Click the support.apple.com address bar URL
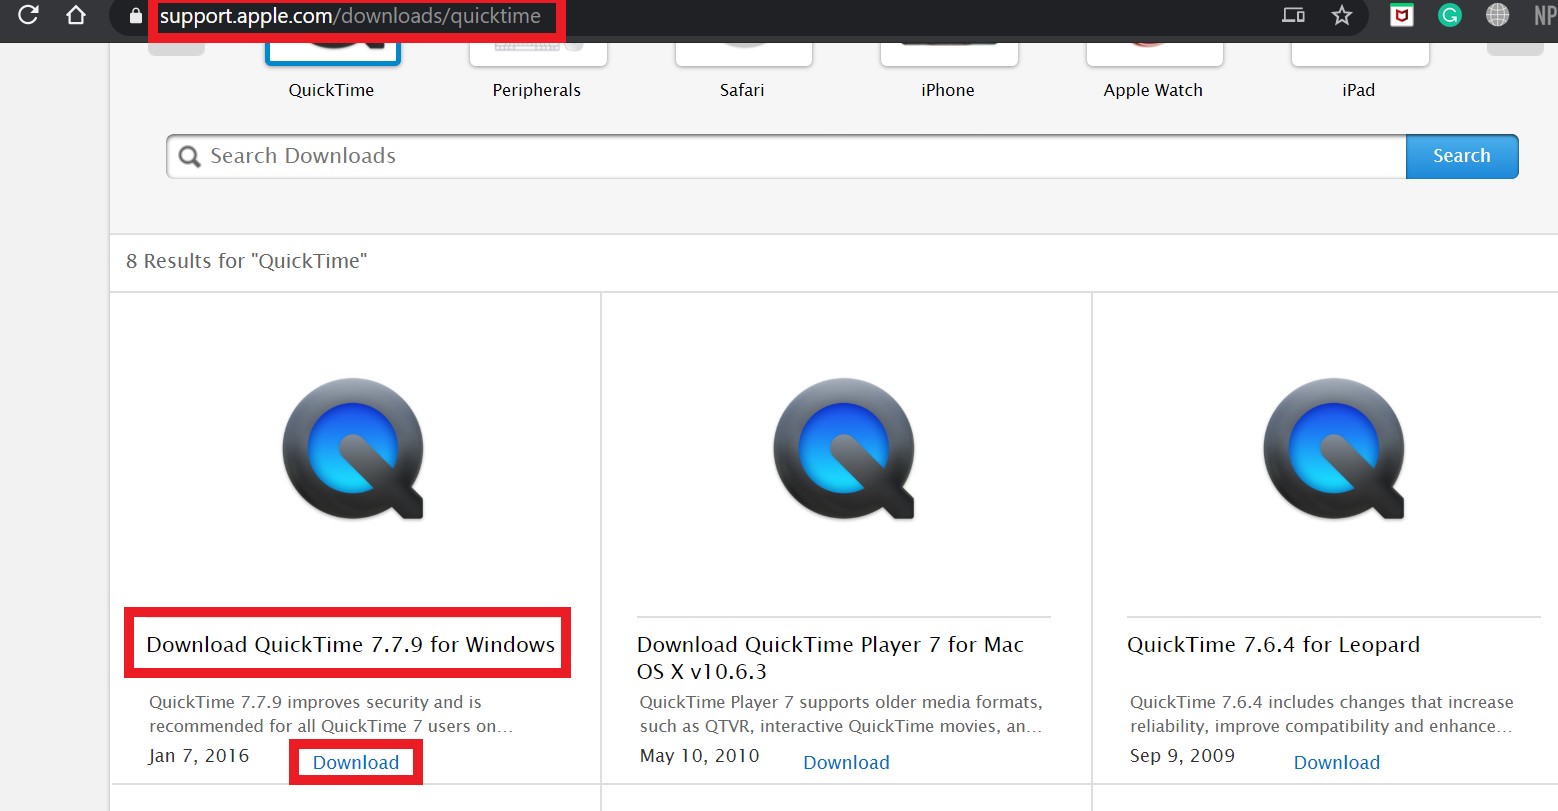Viewport: 1558px width, 811px height. click(350, 17)
